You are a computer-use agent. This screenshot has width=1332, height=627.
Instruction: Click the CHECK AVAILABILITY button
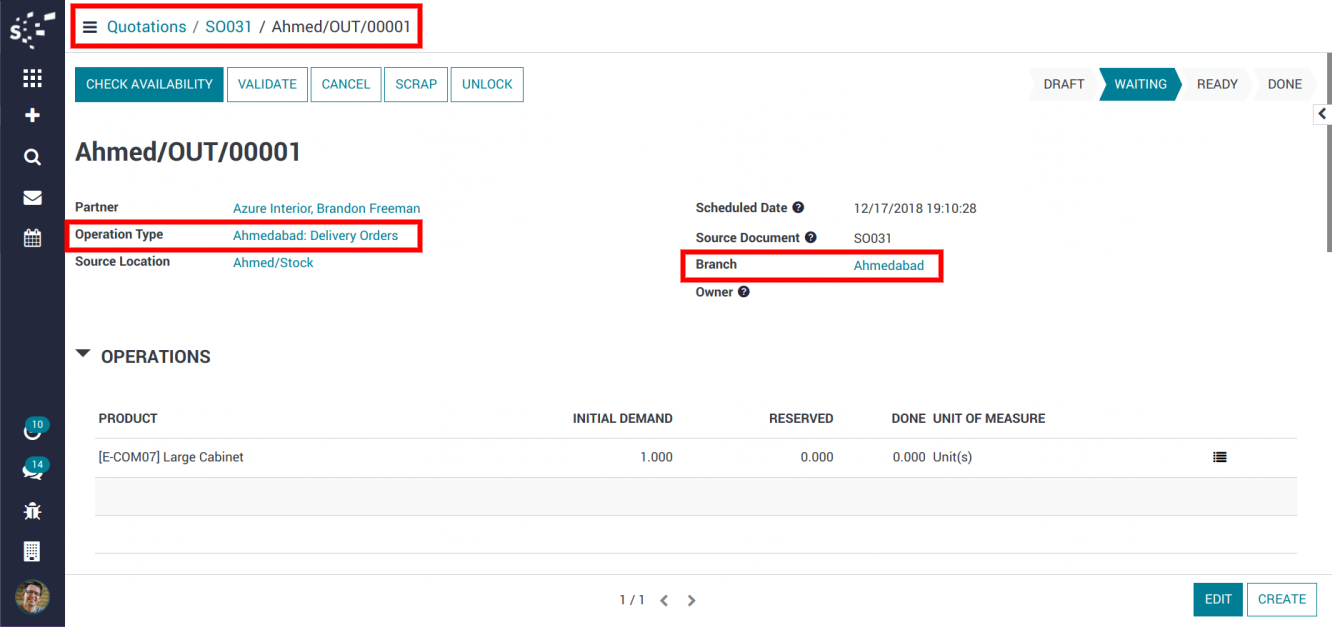point(149,85)
